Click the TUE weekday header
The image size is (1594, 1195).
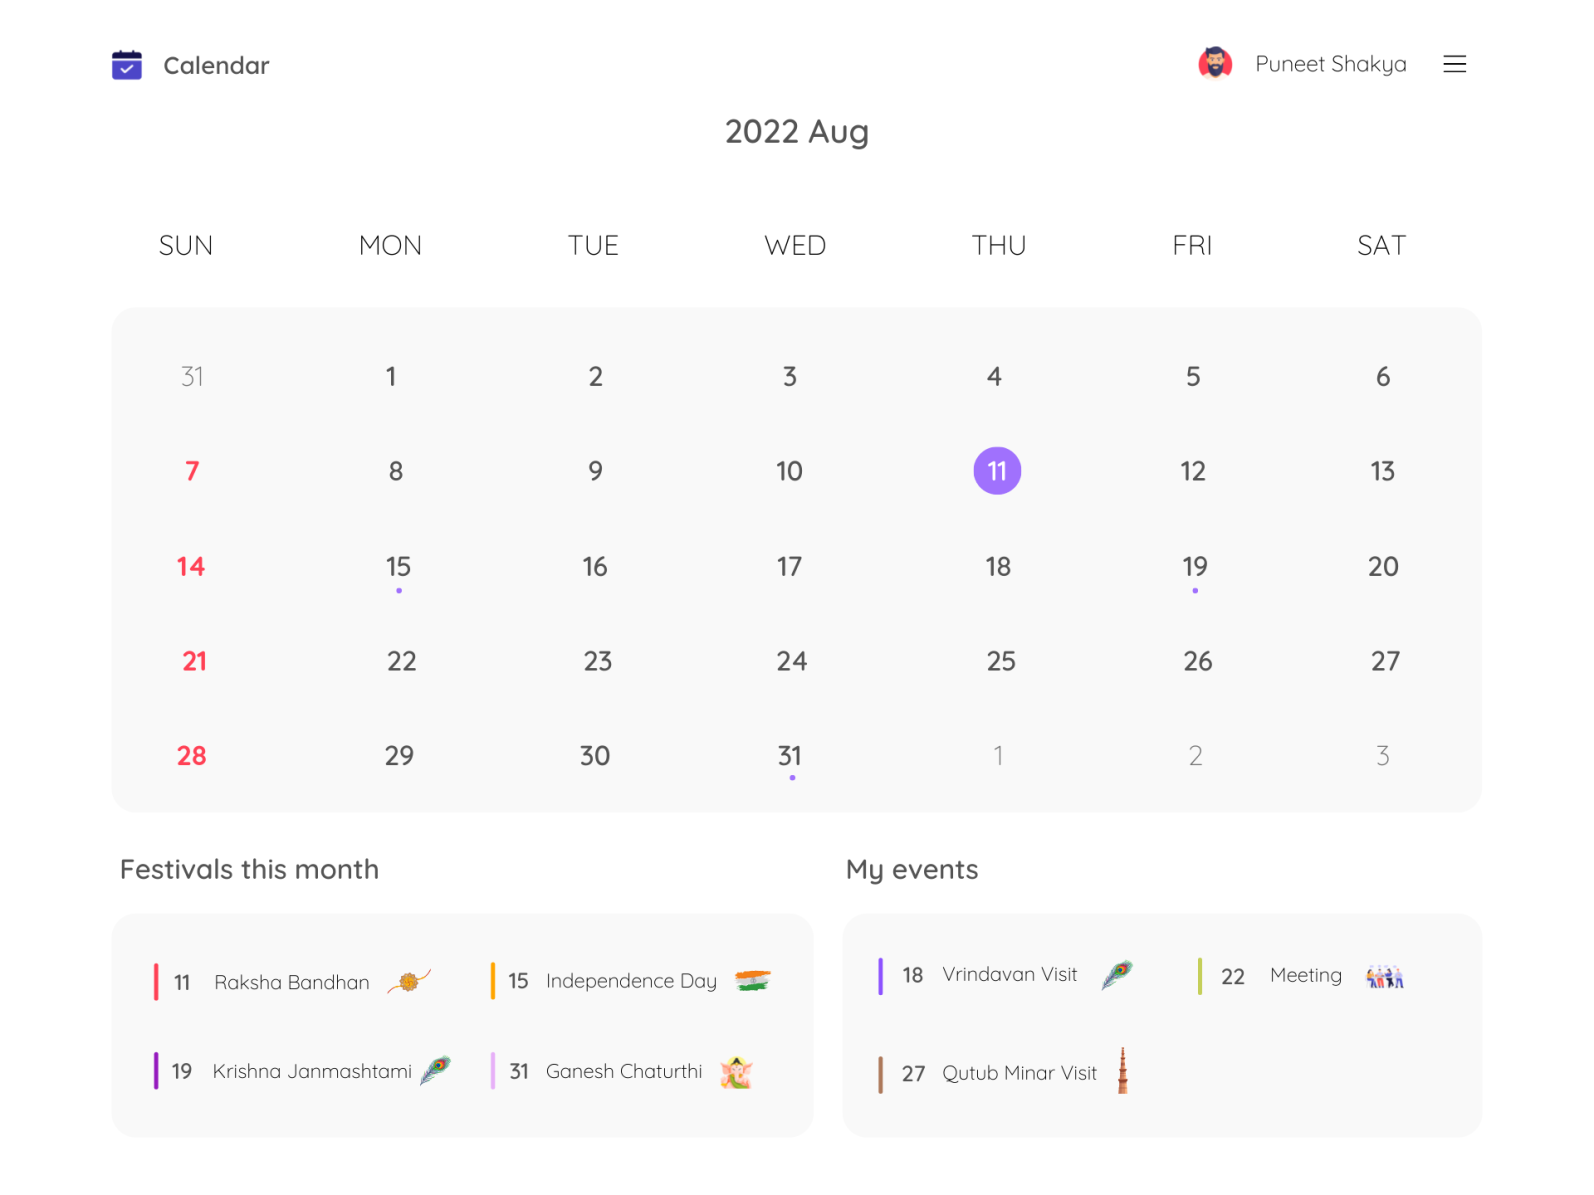click(593, 246)
